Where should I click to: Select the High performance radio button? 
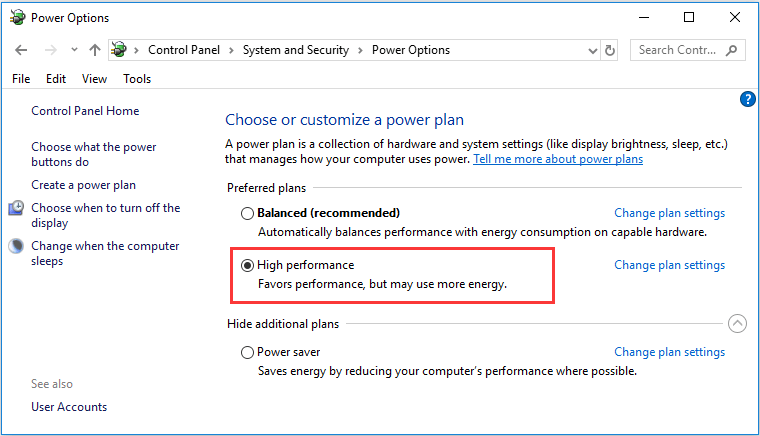coord(247,265)
